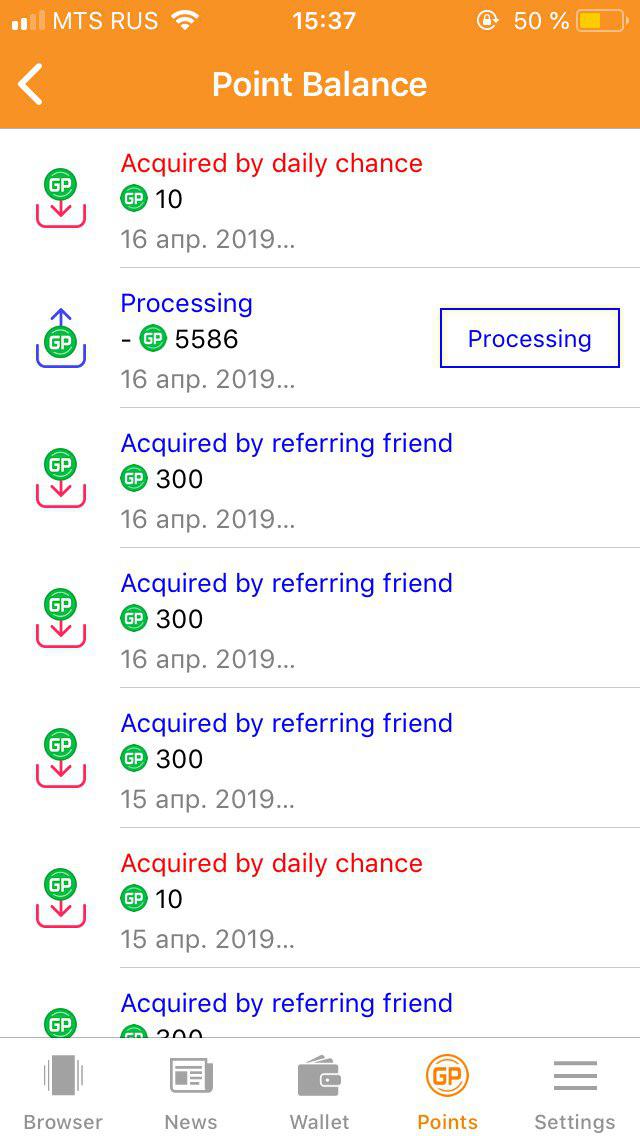640x1136 pixels.
Task: Tap the green GP coin next to 5586
Action: pyautogui.click(x=153, y=338)
